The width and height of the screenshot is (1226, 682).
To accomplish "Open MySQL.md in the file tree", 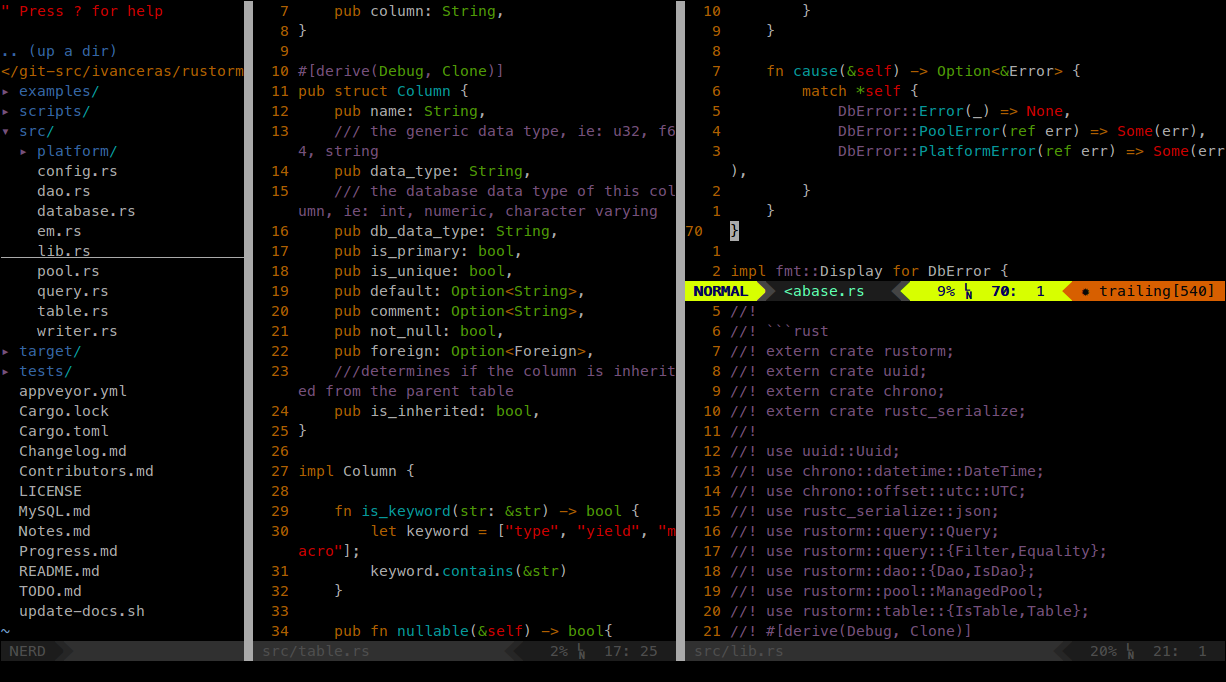I will coord(55,511).
